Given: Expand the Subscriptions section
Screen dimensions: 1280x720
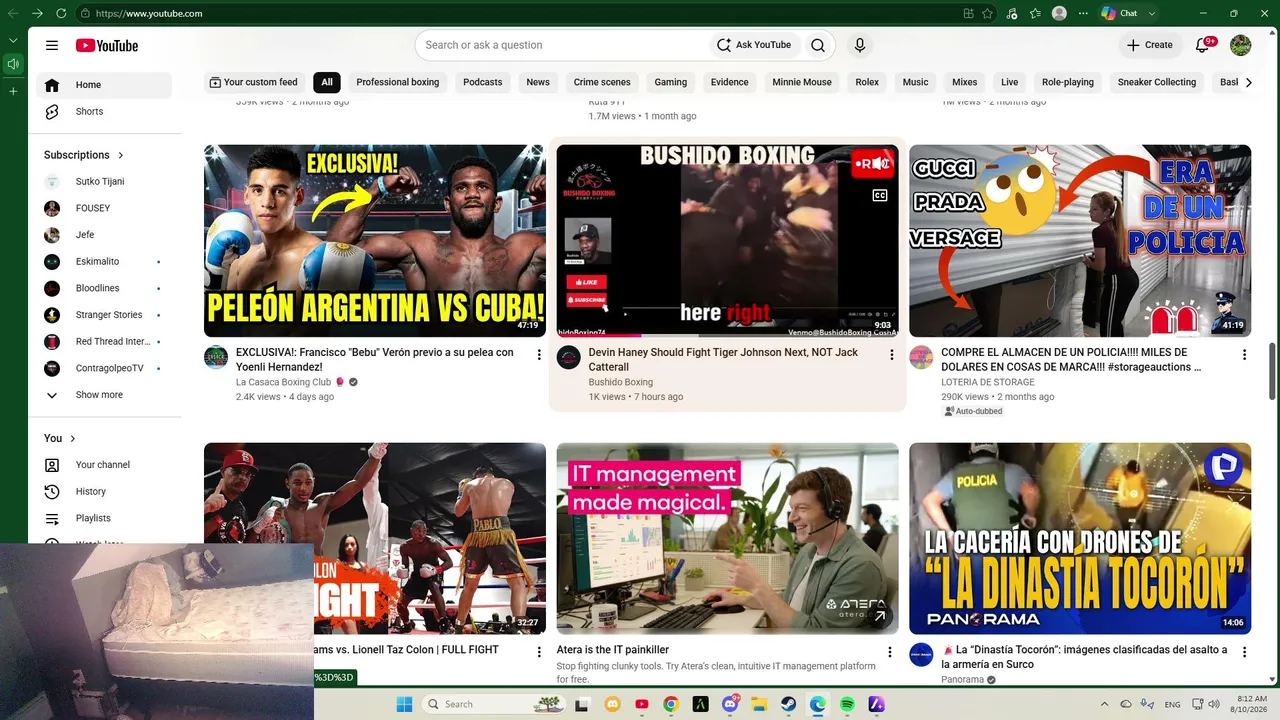Looking at the screenshot, I should tap(84, 155).
